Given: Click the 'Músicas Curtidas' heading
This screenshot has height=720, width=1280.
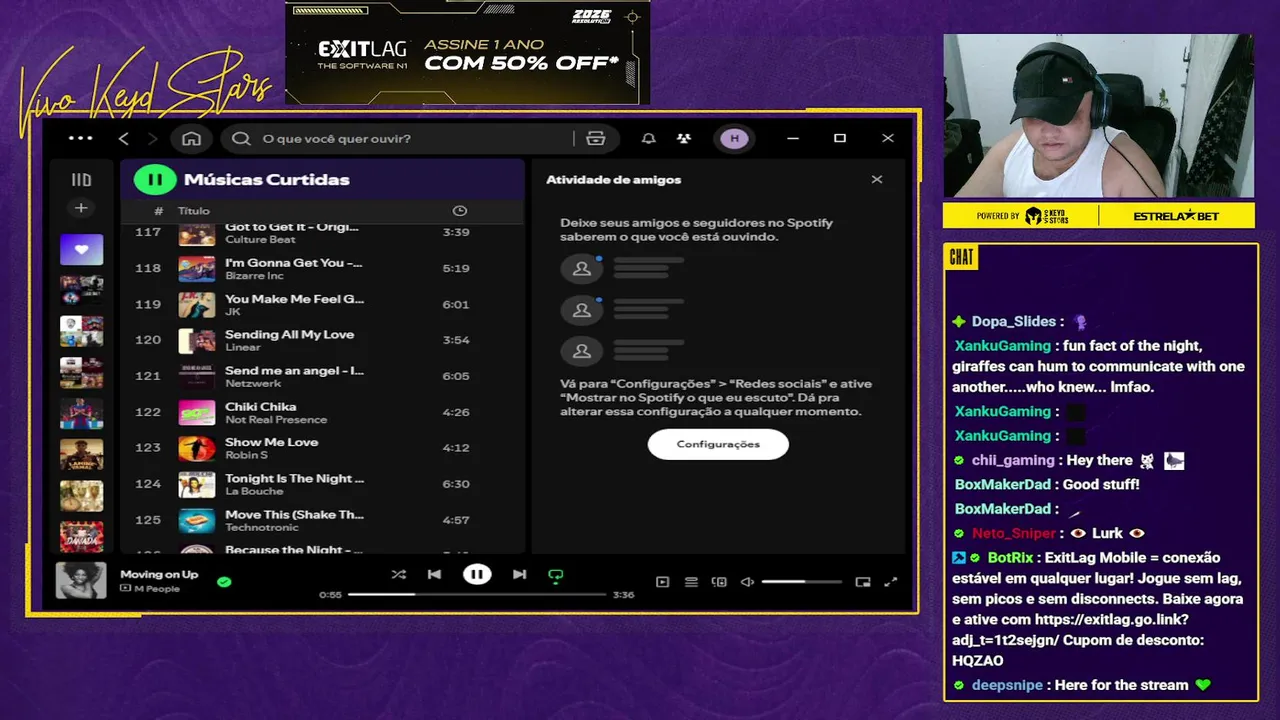Looking at the screenshot, I should (x=267, y=180).
